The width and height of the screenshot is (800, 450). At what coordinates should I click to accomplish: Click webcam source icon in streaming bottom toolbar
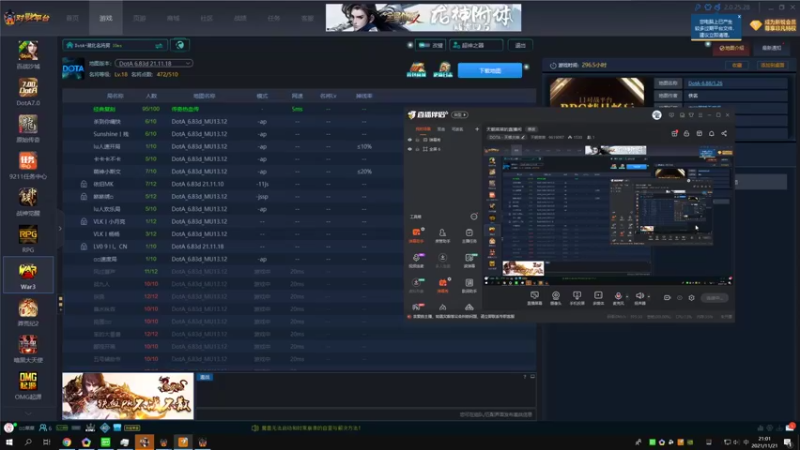click(556, 297)
